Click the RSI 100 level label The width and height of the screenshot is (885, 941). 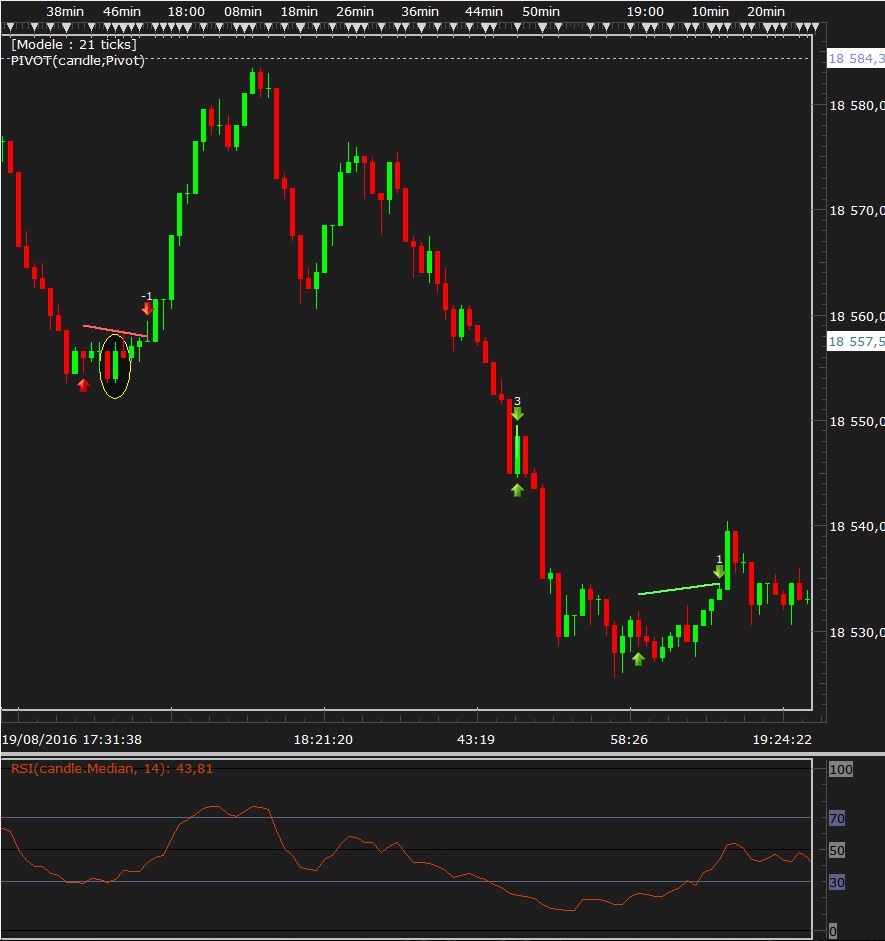(841, 769)
